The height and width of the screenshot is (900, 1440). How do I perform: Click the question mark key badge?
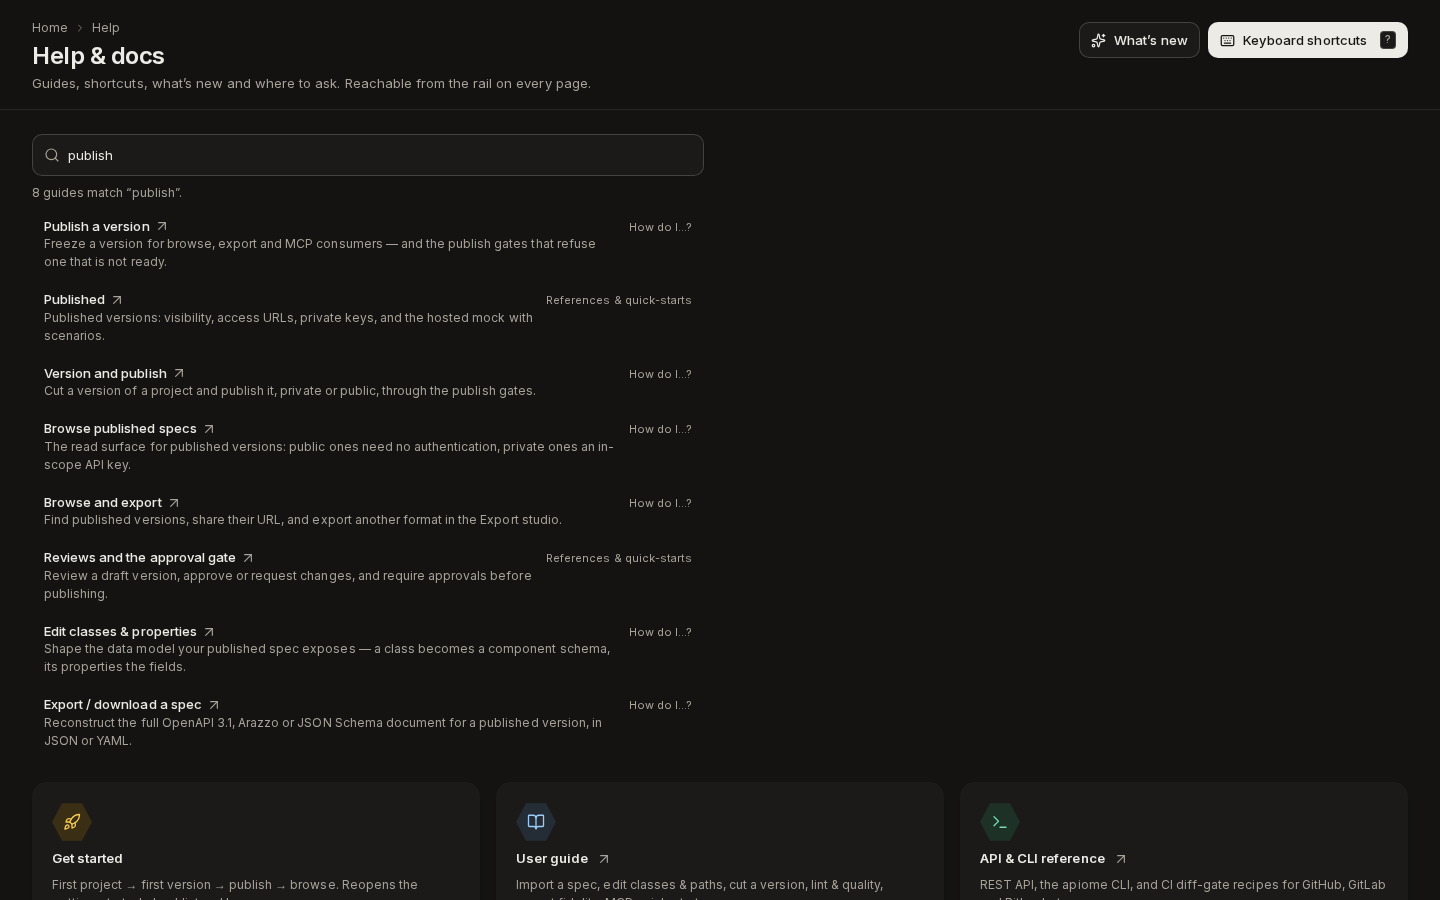pyautogui.click(x=1388, y=40)
